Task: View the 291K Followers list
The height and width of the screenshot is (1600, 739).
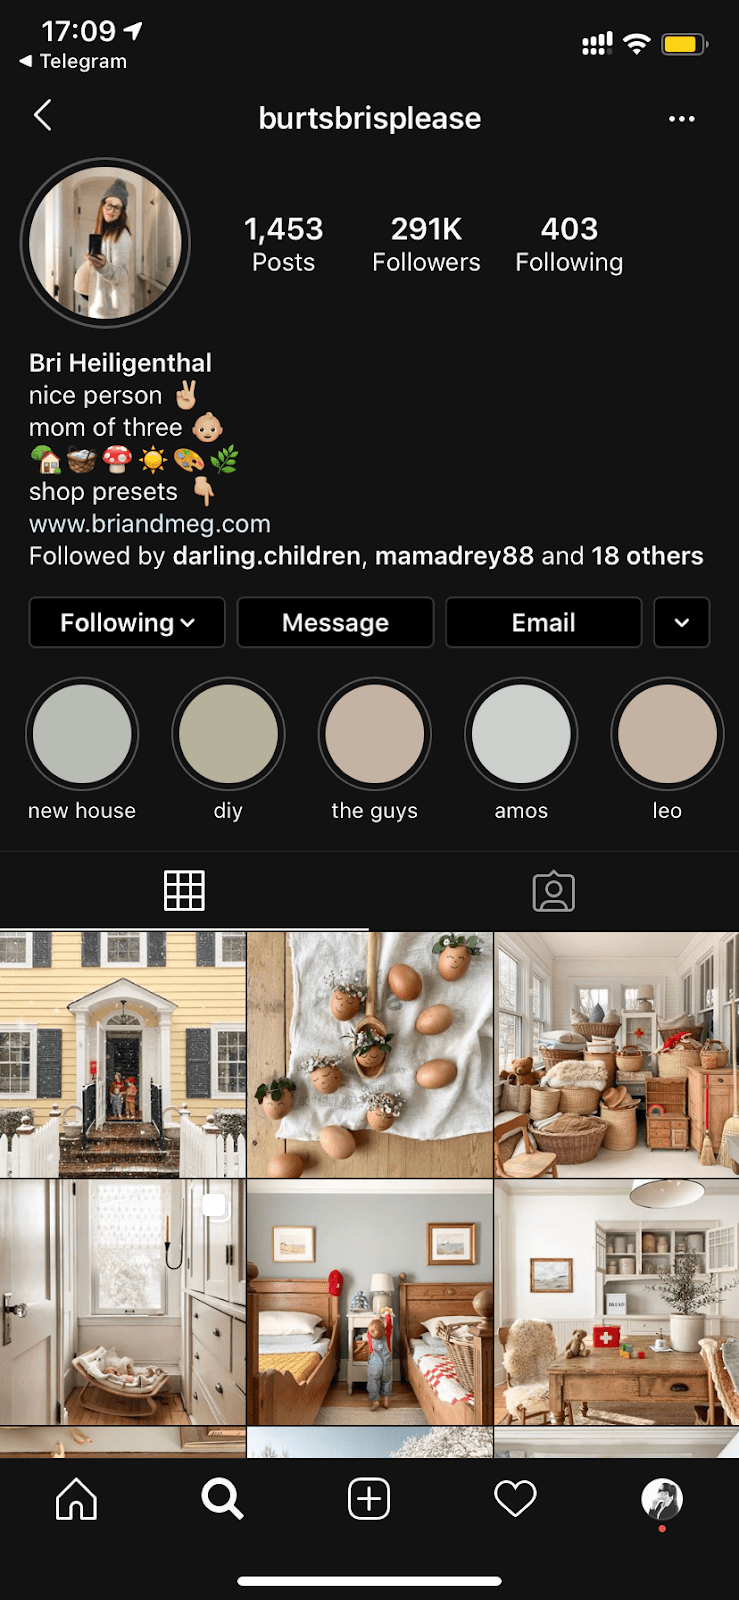Action: [426, 244]
